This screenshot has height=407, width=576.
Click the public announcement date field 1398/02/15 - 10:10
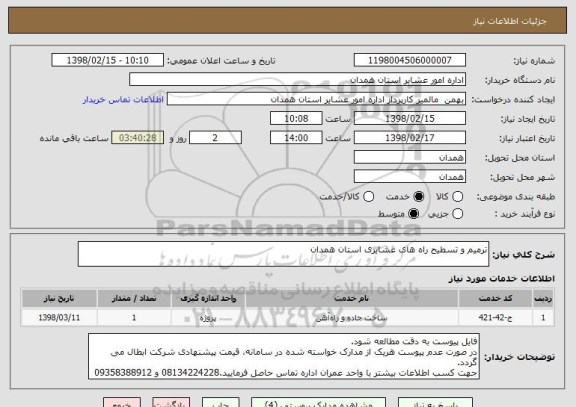[108, 60]
